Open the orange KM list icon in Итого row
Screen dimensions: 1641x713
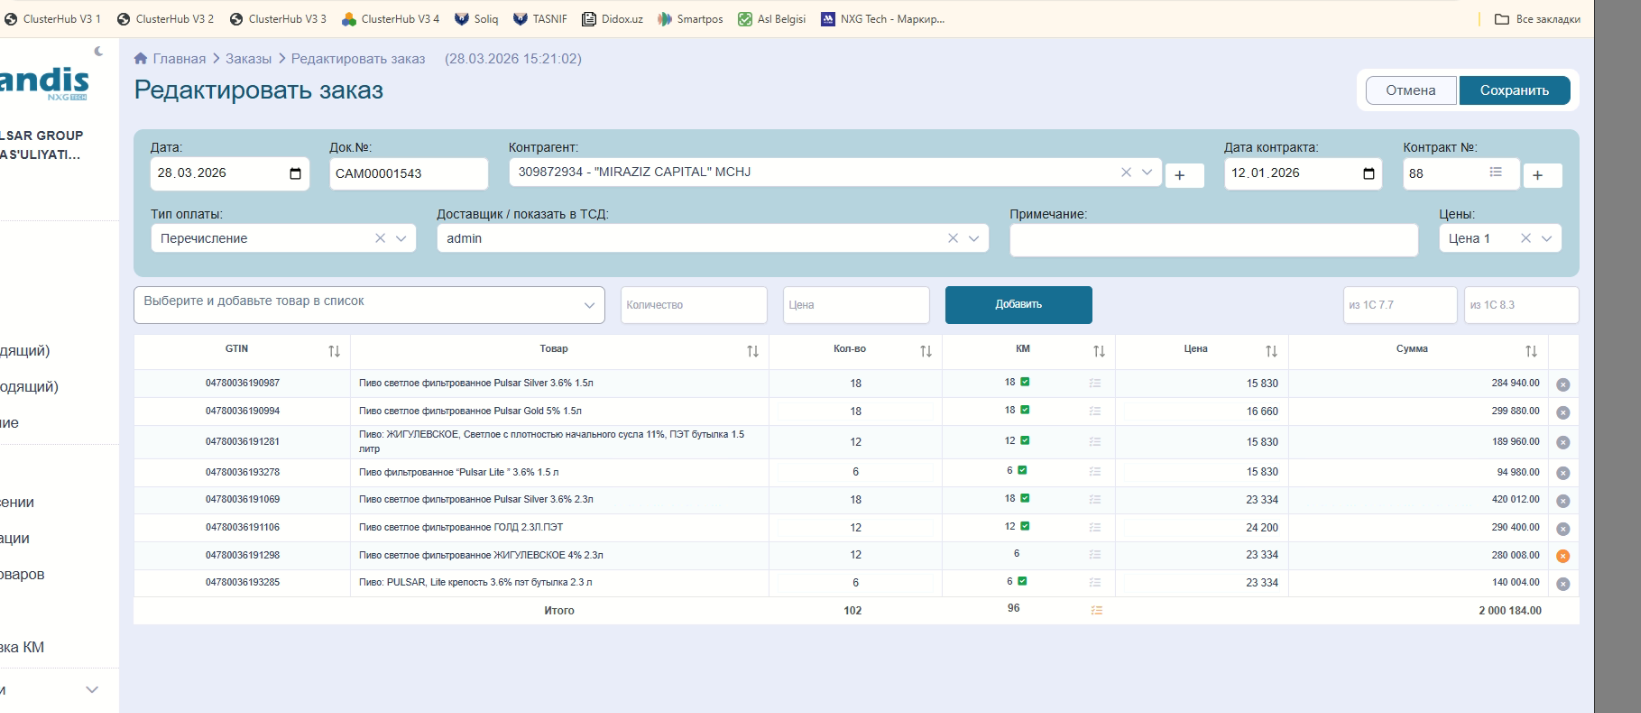pyautogui.click(x=1096, y=610)
